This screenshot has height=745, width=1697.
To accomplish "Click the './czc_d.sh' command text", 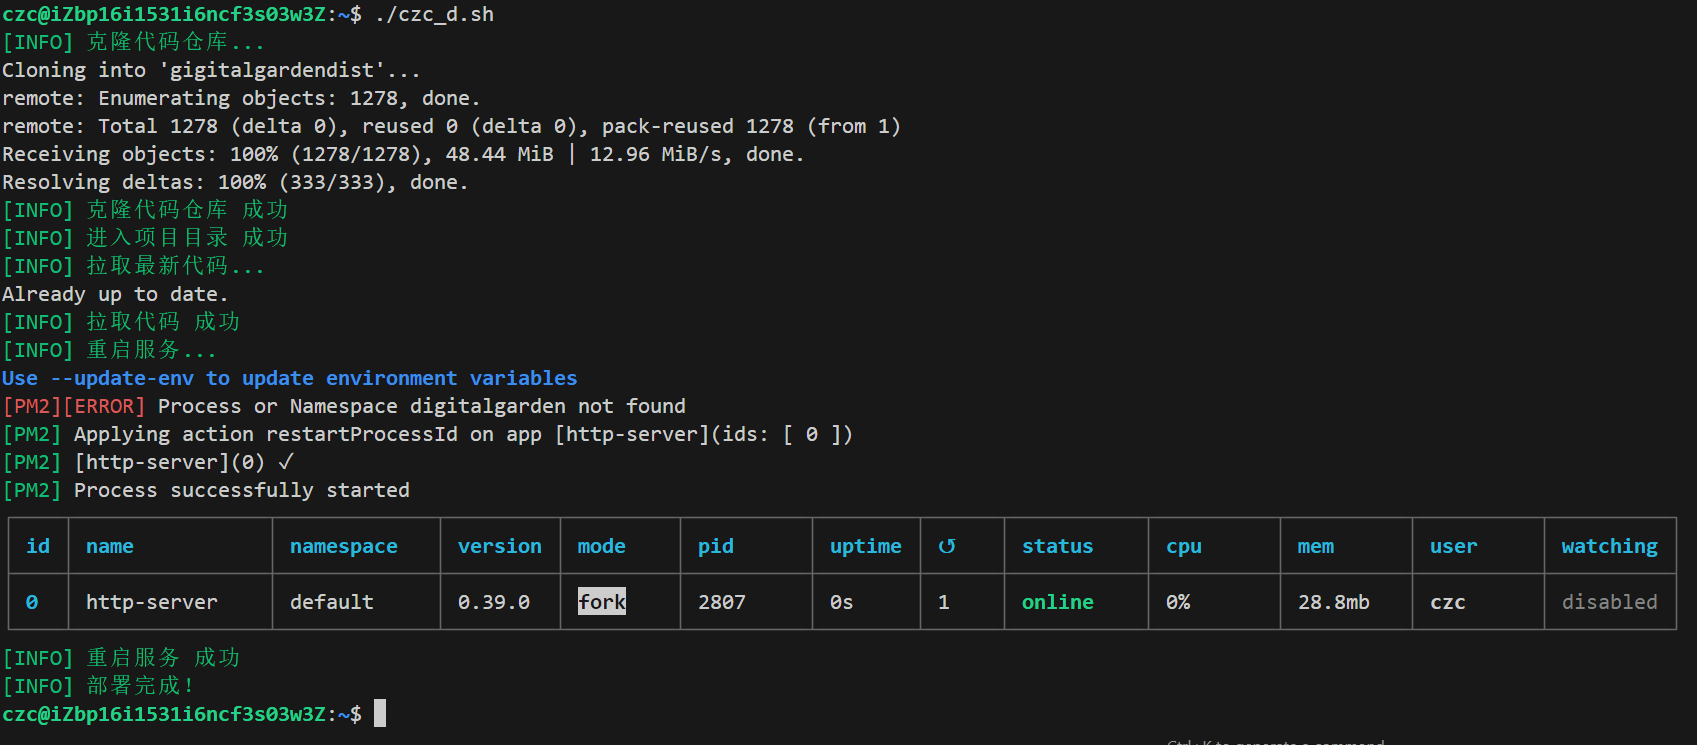I will (434, 14).
